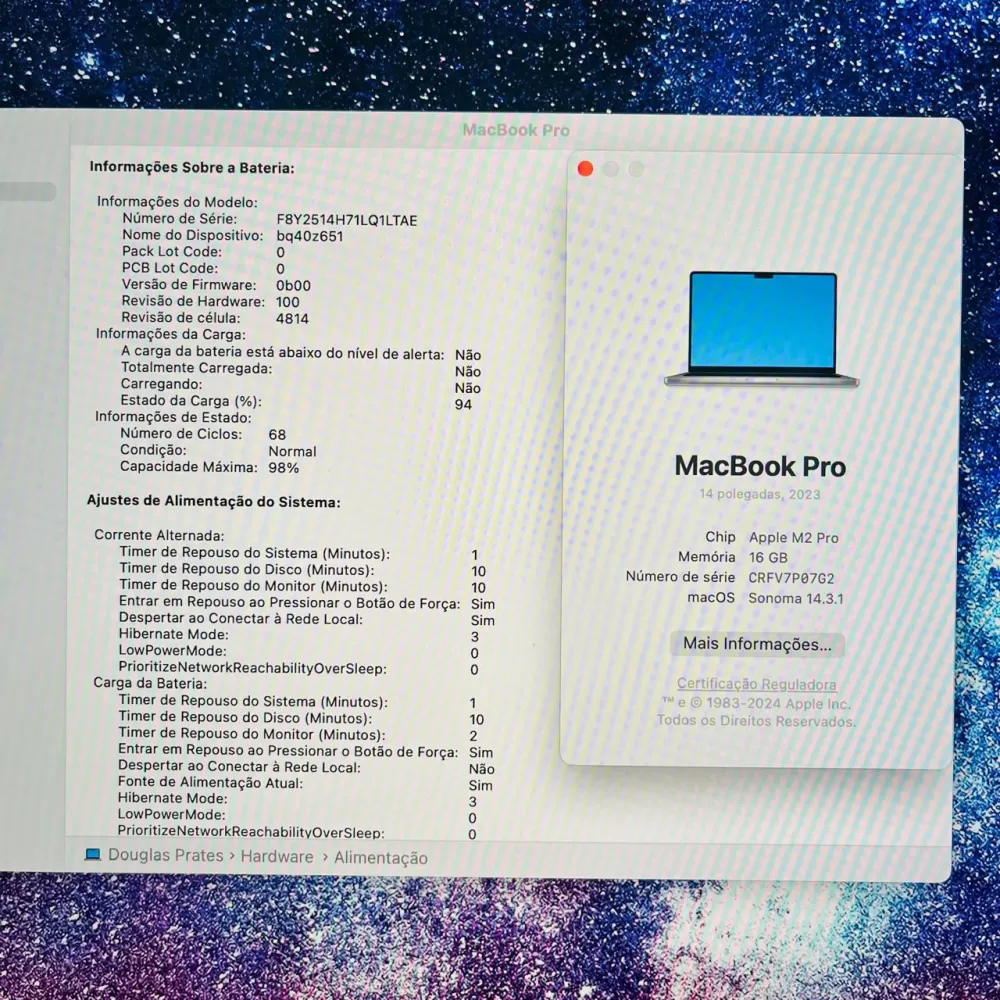Click the cell revision value 4814
The height and width of the screenshot is (1000, 1000).
tap(292, 319)
